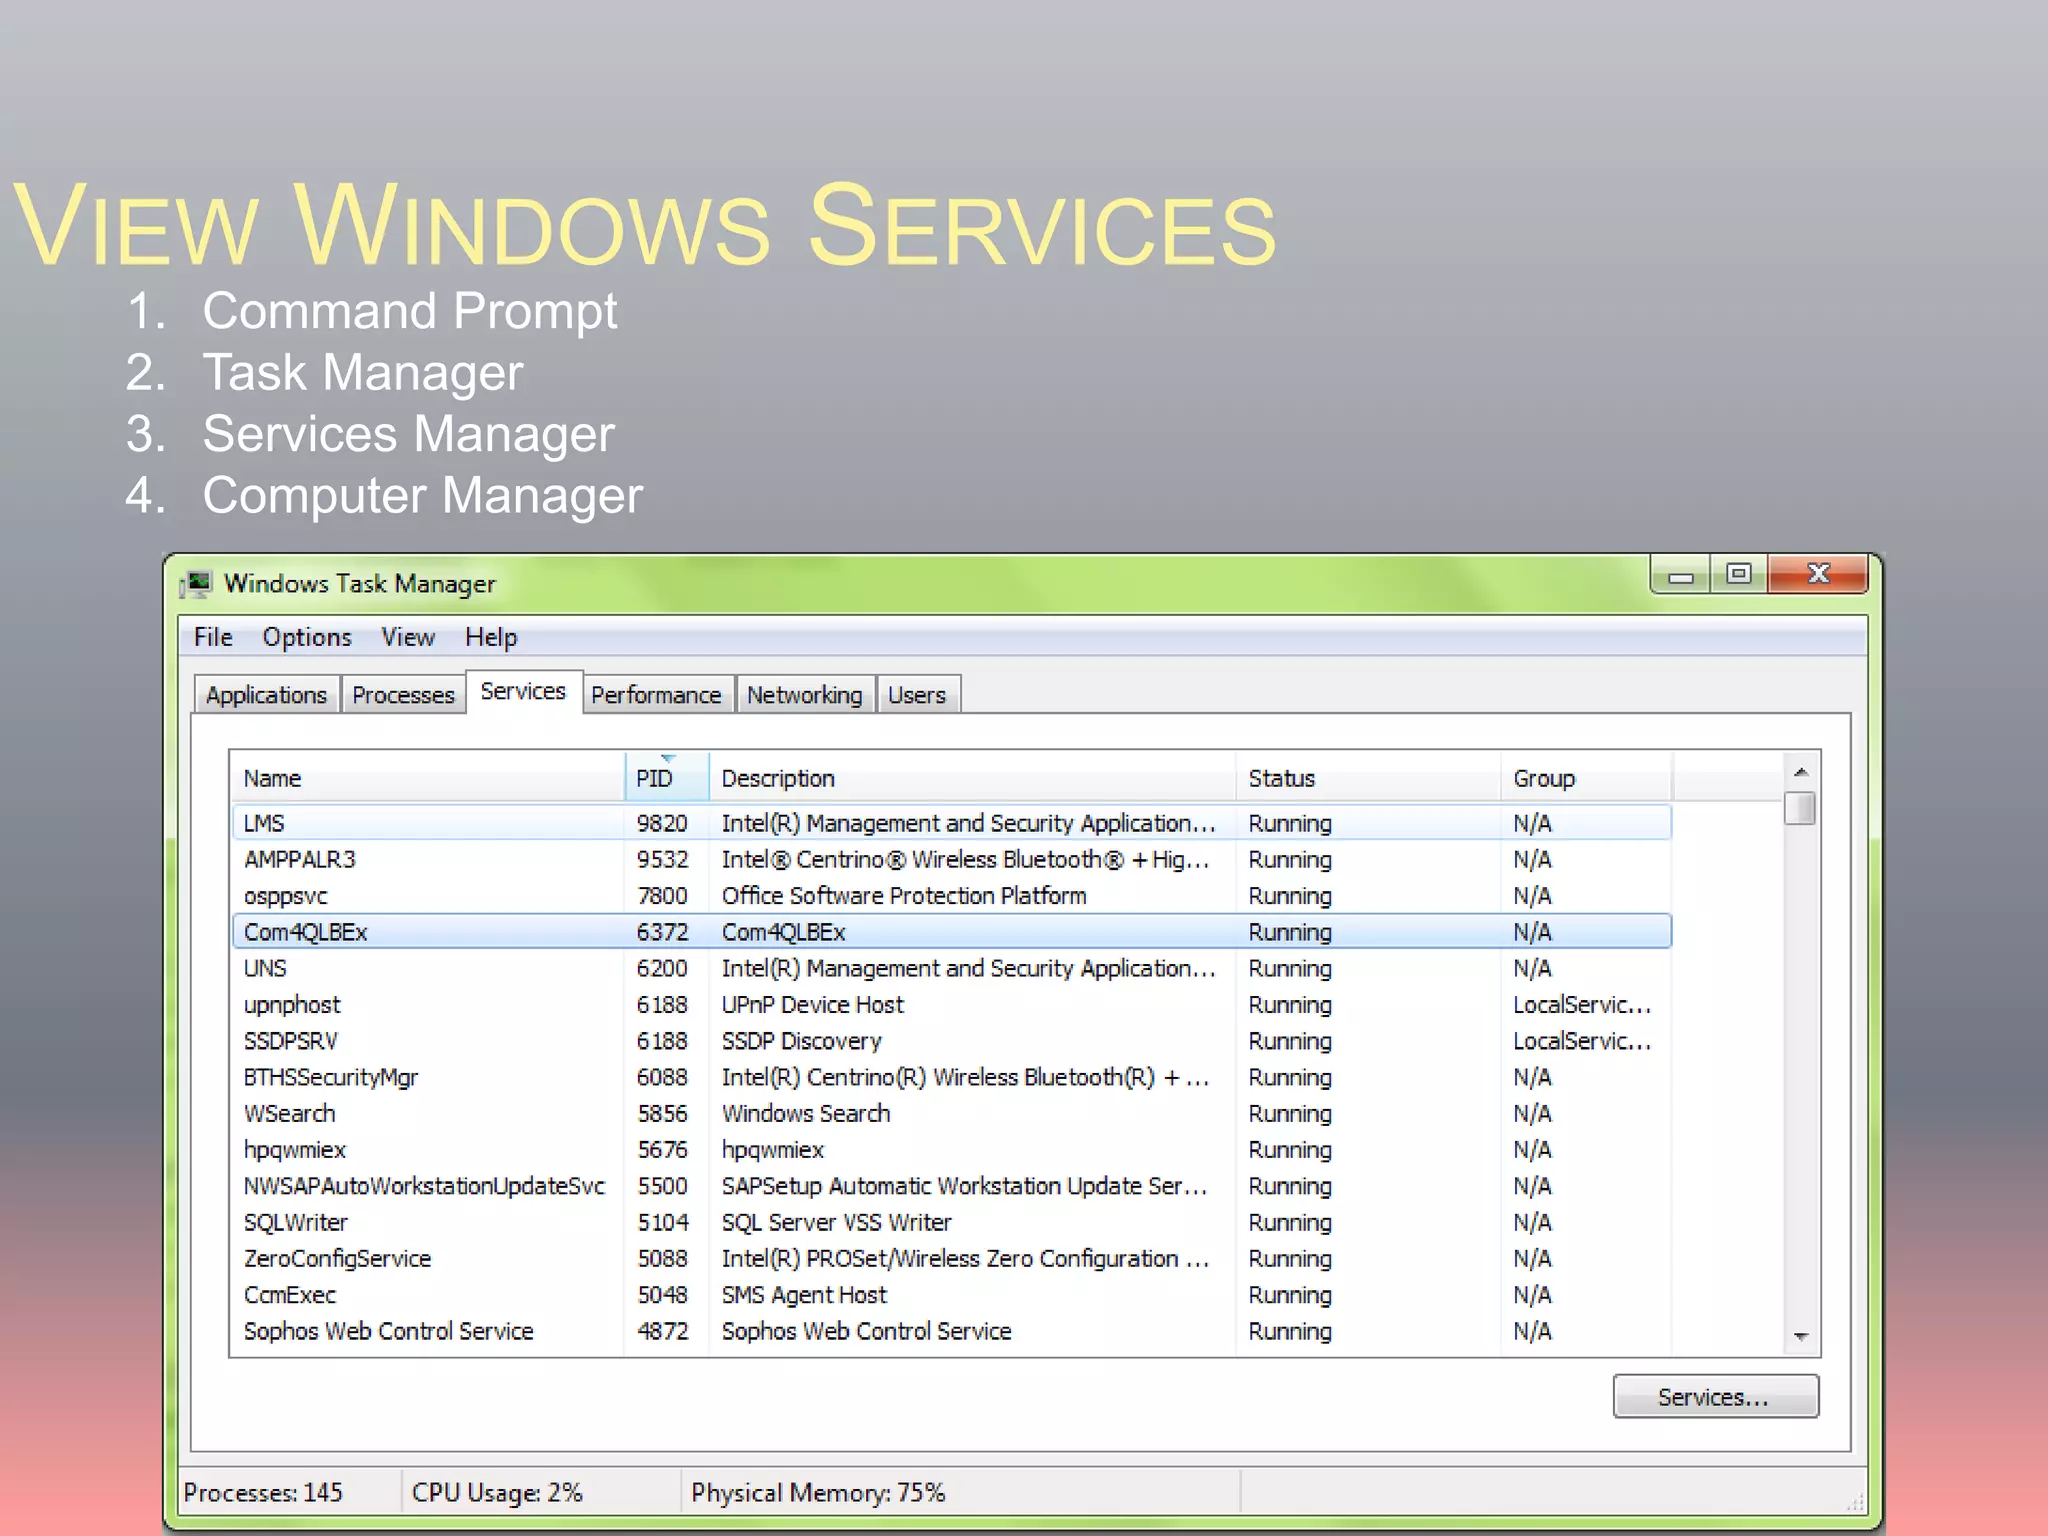Click the scrollbar down arrow
Screen dimensions: 2048x1536
pyautogui.click(x=1800, y=1337)
